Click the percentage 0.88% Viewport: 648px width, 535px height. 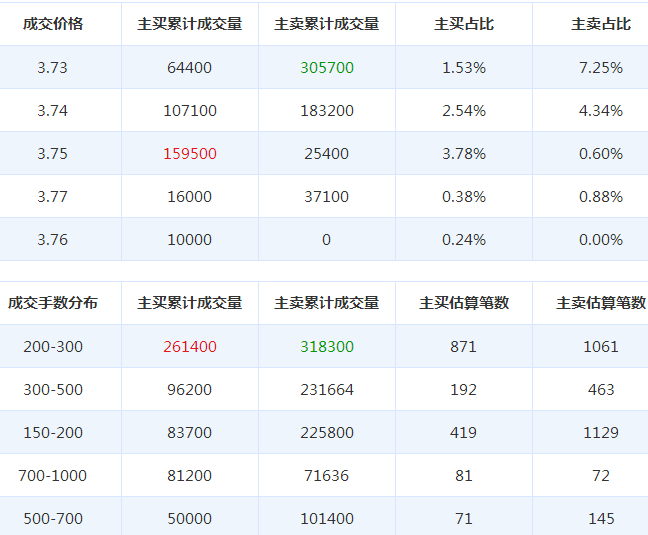click(x=601, y=196)
